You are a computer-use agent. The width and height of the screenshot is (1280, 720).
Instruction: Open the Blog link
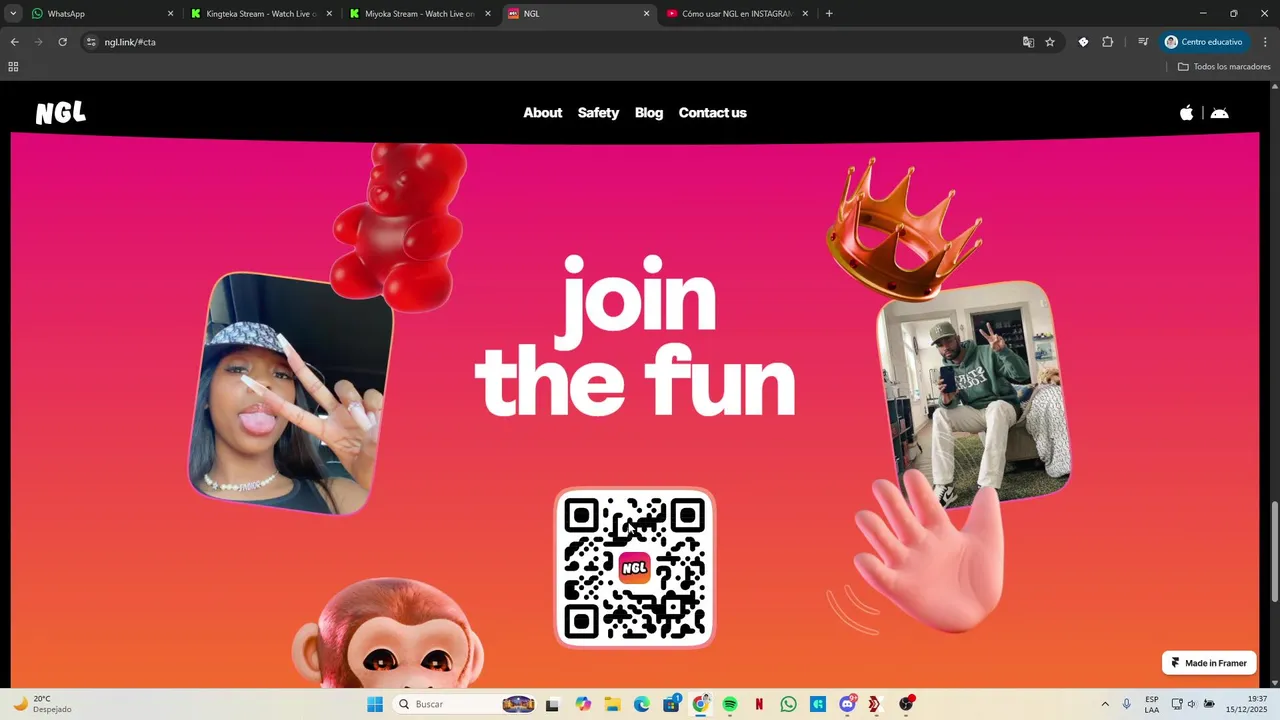tap(649, 113)
